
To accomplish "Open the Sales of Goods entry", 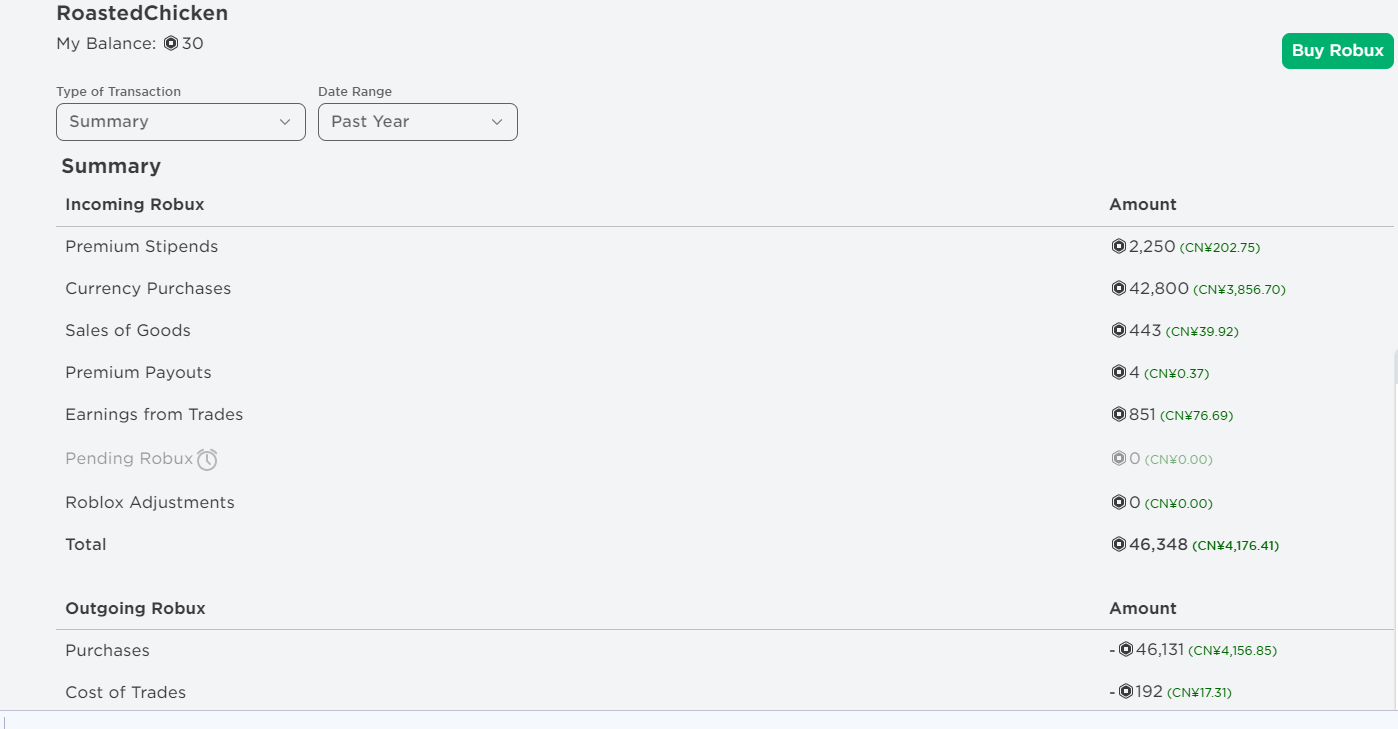I will click(x=725, y=331).
